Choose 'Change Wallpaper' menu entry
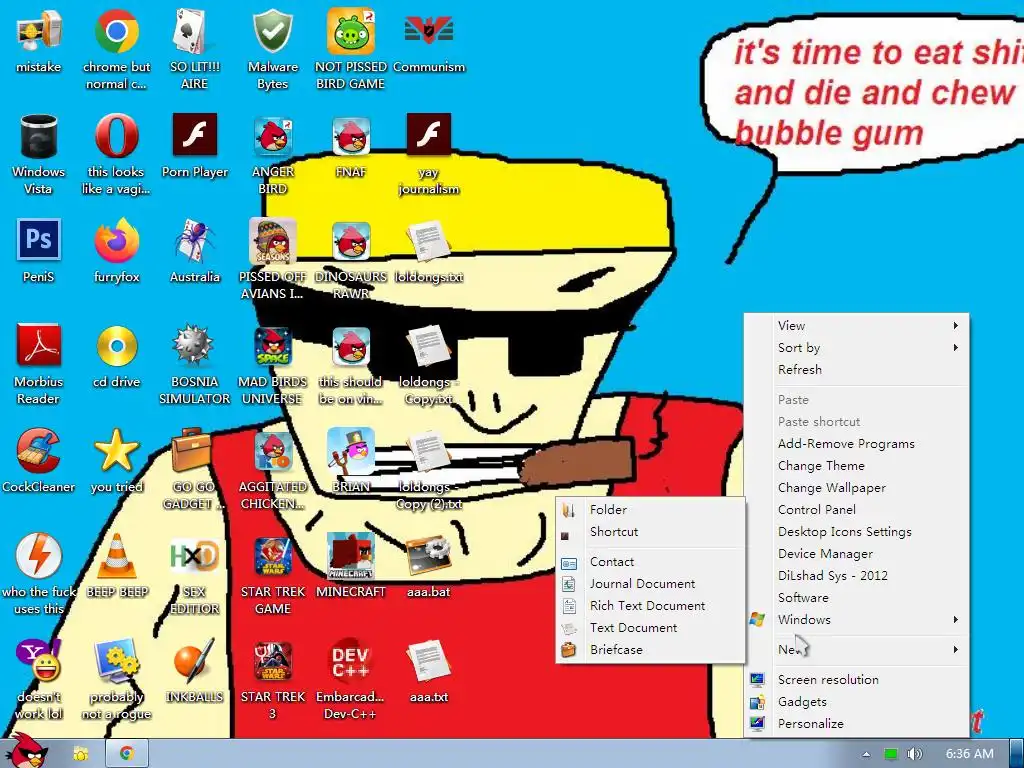 pos(856,487)
